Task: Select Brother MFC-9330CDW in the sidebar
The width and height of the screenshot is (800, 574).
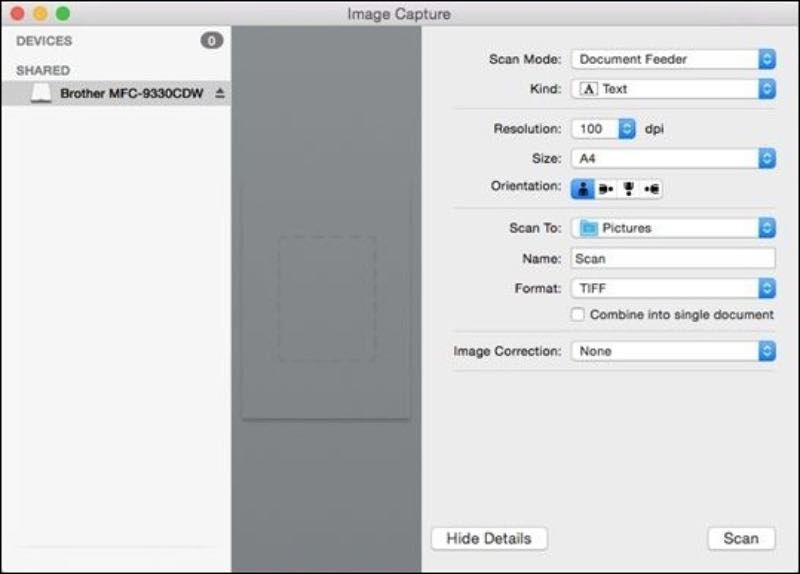Action: tap(131, 94)
